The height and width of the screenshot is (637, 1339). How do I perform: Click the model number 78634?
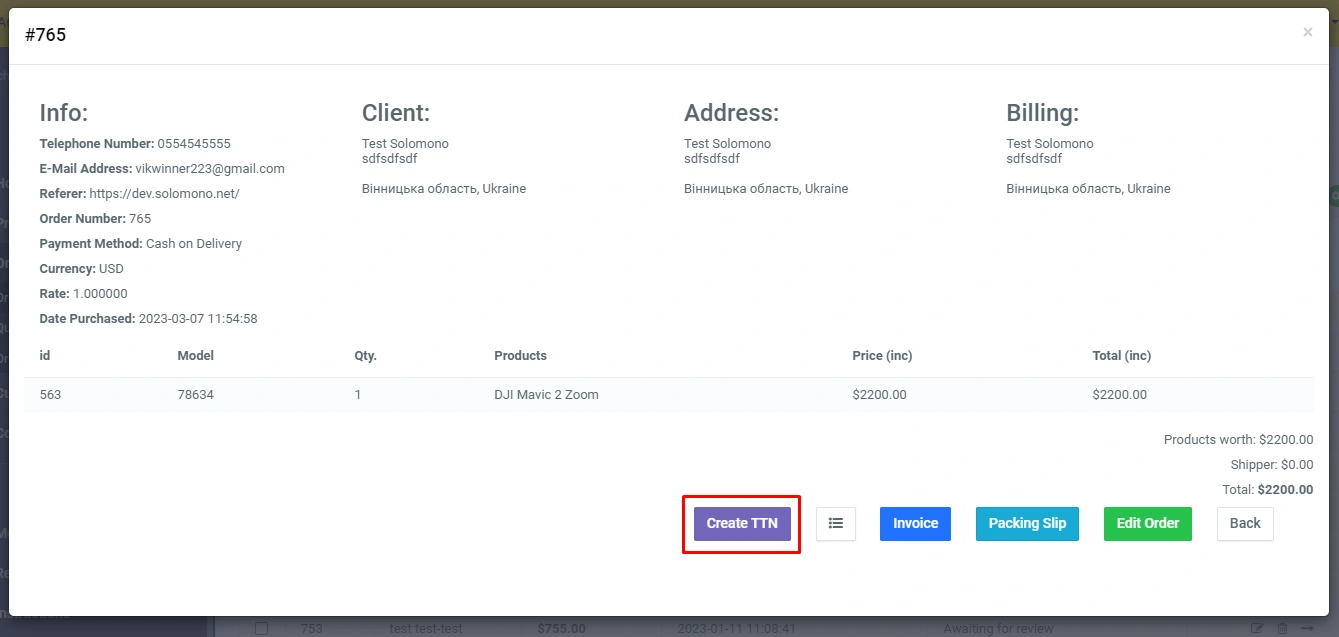tap(195, 395)
